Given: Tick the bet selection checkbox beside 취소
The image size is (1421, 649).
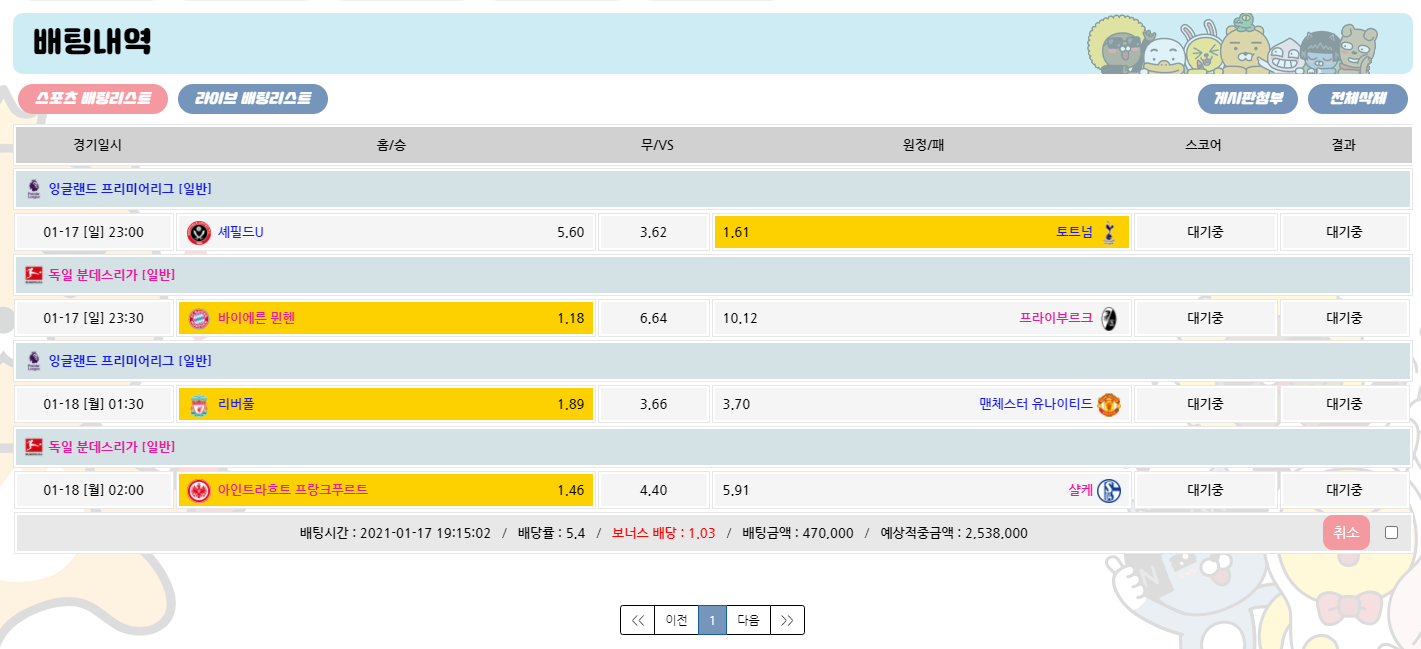Looking at the screenshot, I should click(1391, 533).
